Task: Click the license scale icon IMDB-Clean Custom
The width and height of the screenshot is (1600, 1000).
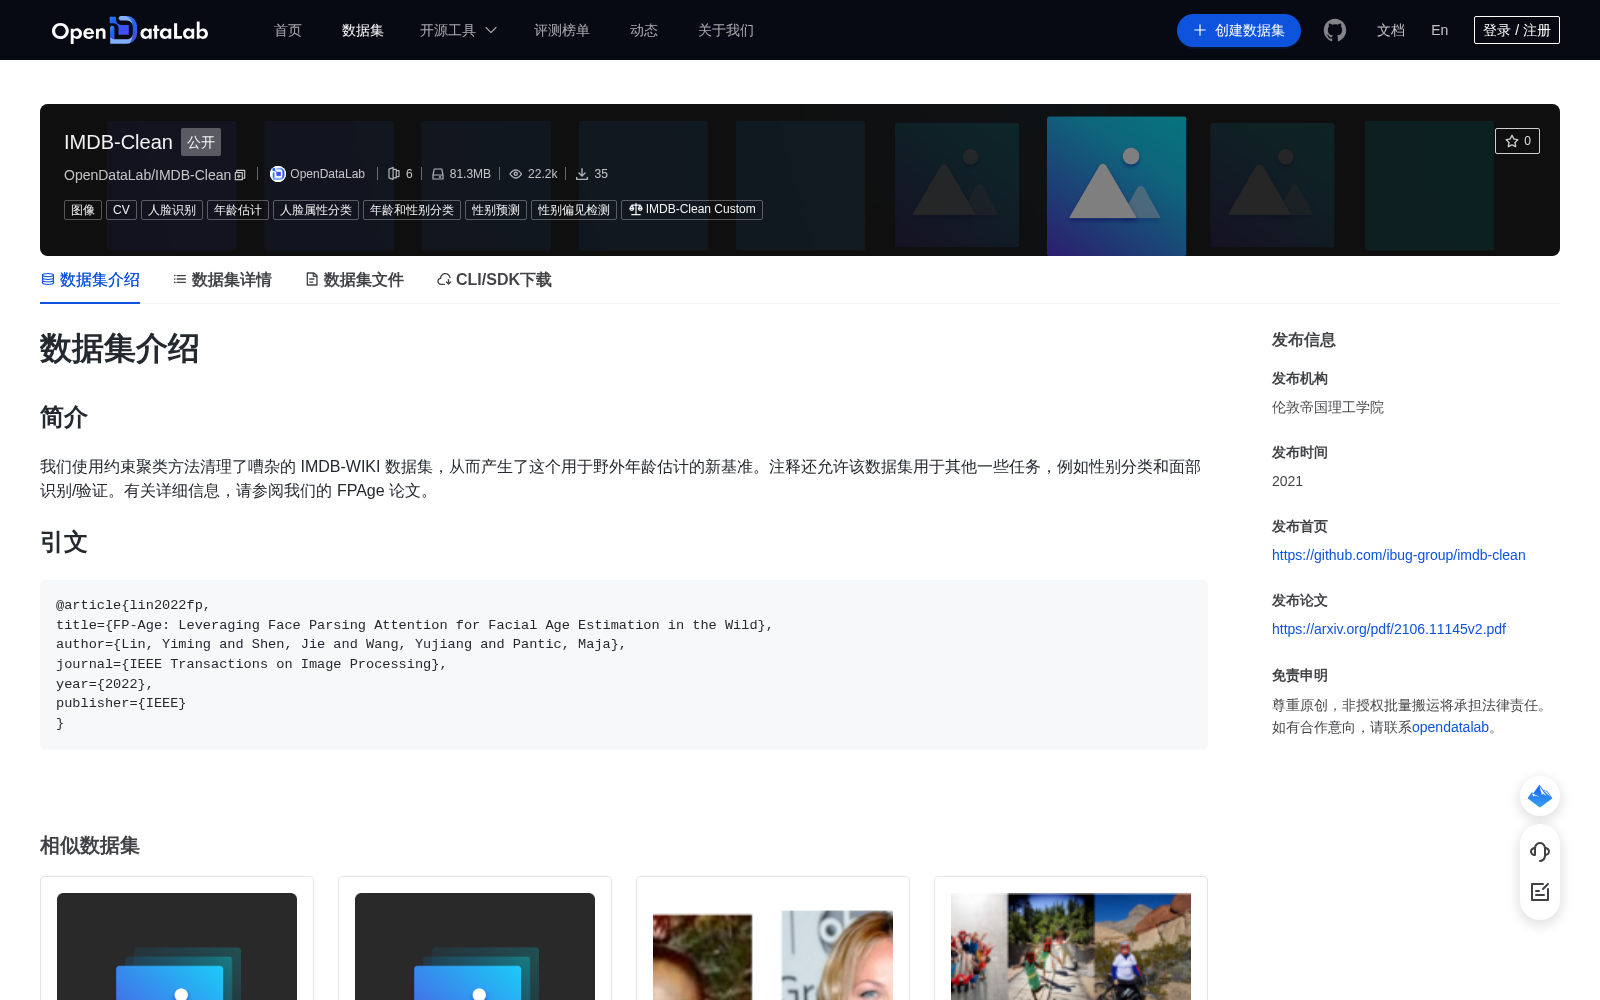Action: (635, 209)
